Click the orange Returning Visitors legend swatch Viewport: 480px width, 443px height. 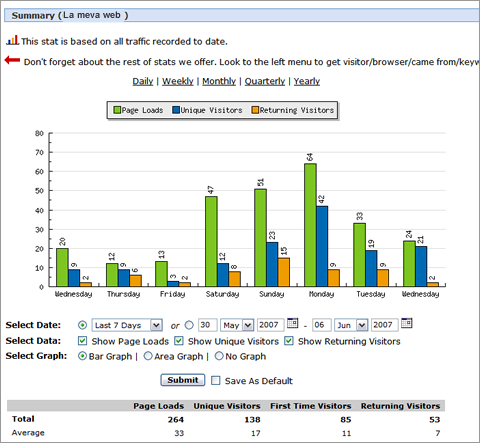[x=255, y=110]
